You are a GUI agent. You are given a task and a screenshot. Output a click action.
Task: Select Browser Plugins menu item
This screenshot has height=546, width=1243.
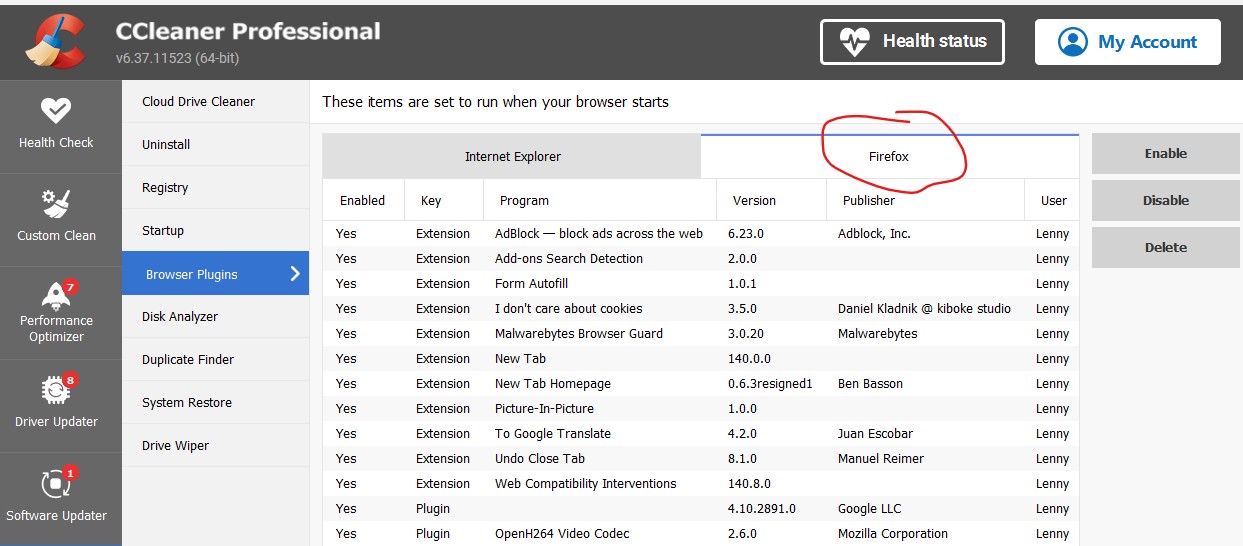[x=215, y=274]
